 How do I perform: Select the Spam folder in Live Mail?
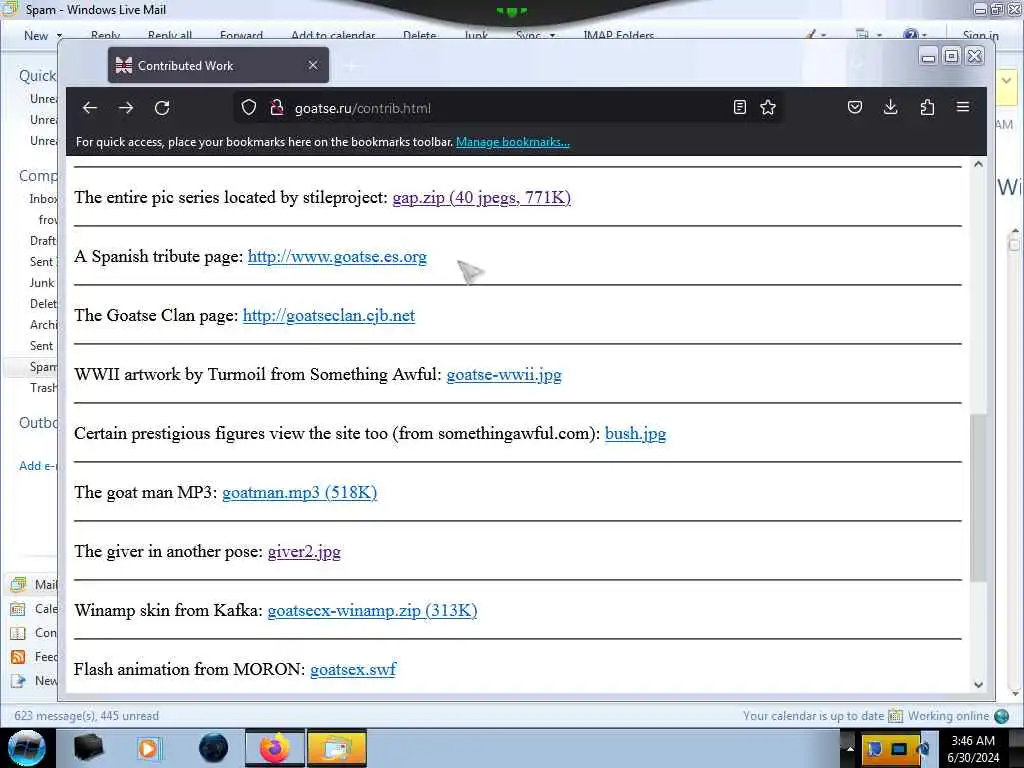43,366
